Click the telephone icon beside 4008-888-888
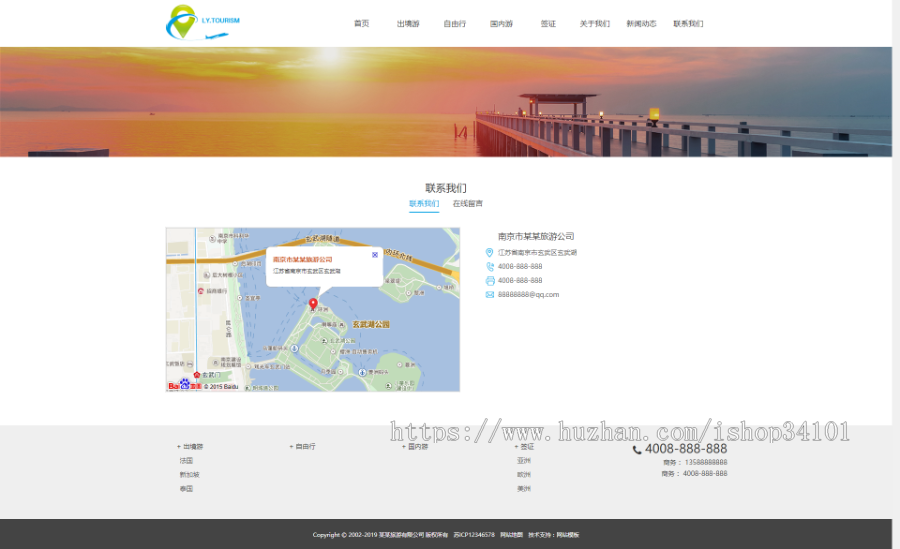Screen dimensions: 900x549 click(x=490, y=266)
